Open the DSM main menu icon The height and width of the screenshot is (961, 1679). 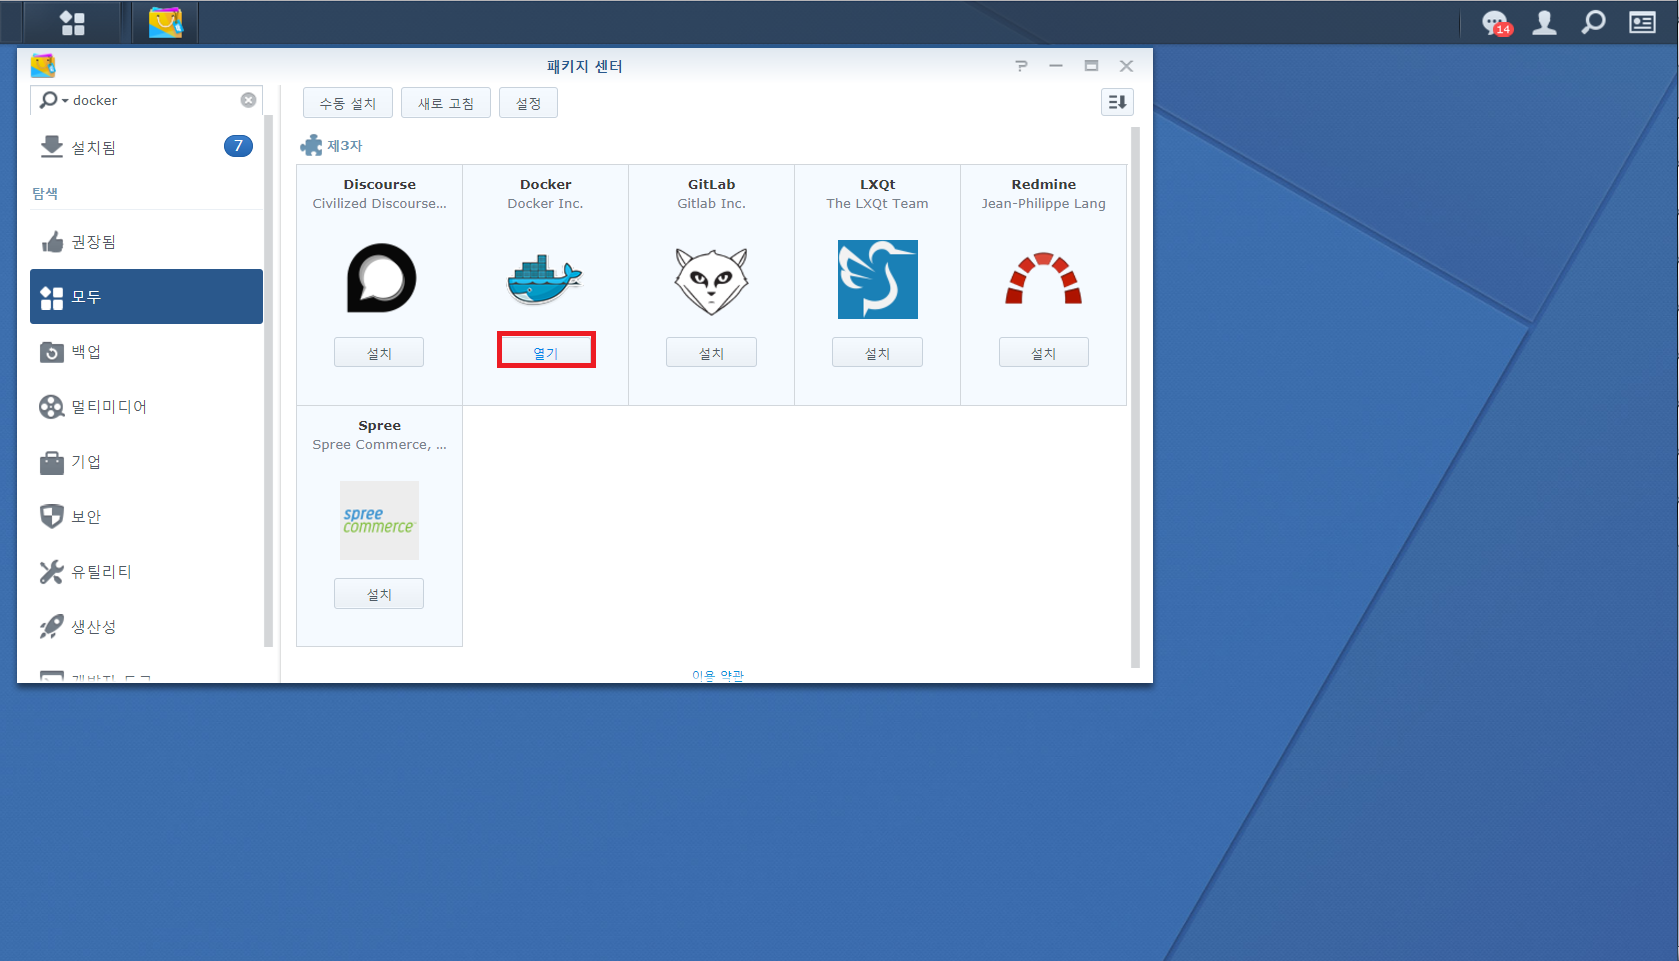[72, 22]
